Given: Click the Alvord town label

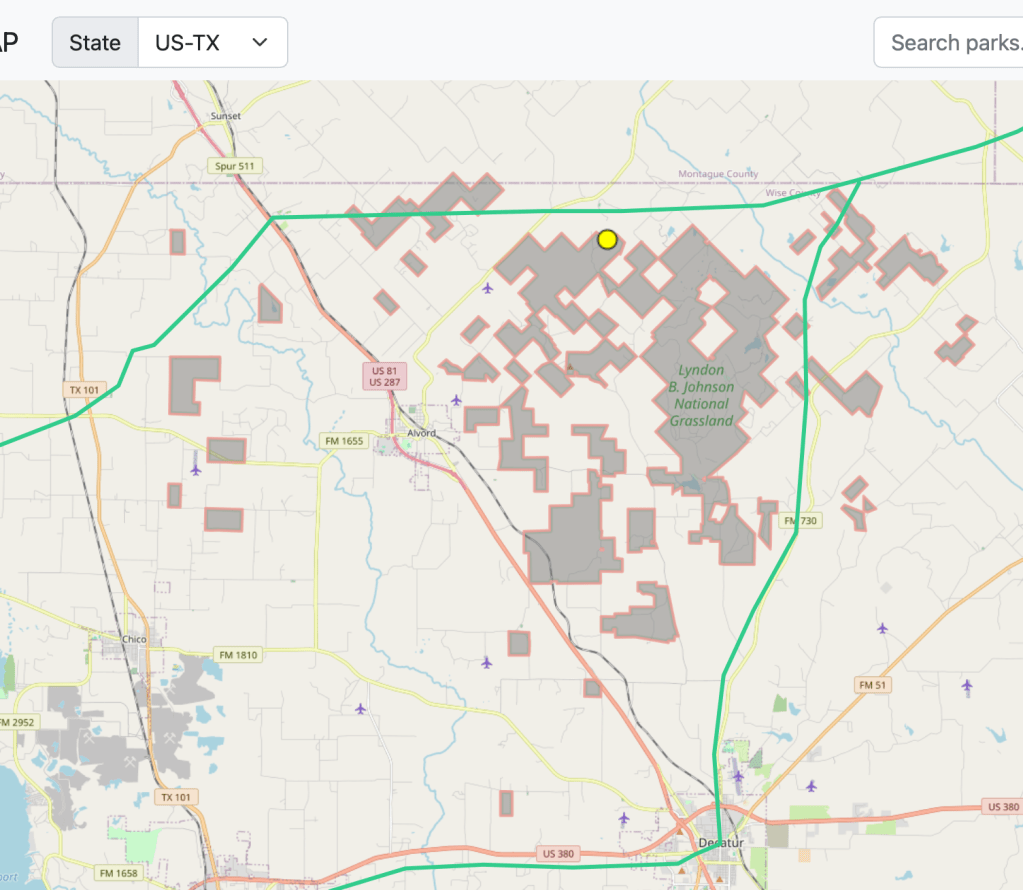Looking at the screenshot, I should pos(422,432).
